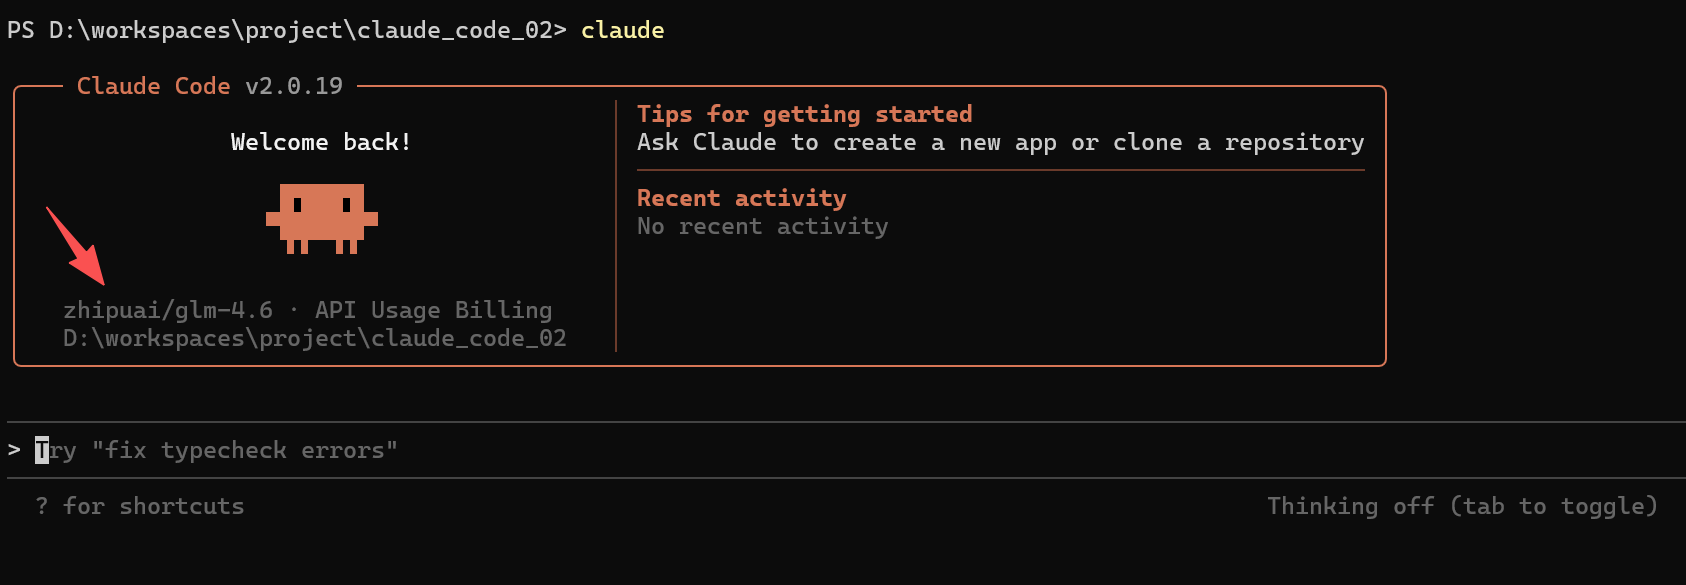Click the tip about creating a new app
This screenshot has height=585, width=1686.
click(1000, 142)
